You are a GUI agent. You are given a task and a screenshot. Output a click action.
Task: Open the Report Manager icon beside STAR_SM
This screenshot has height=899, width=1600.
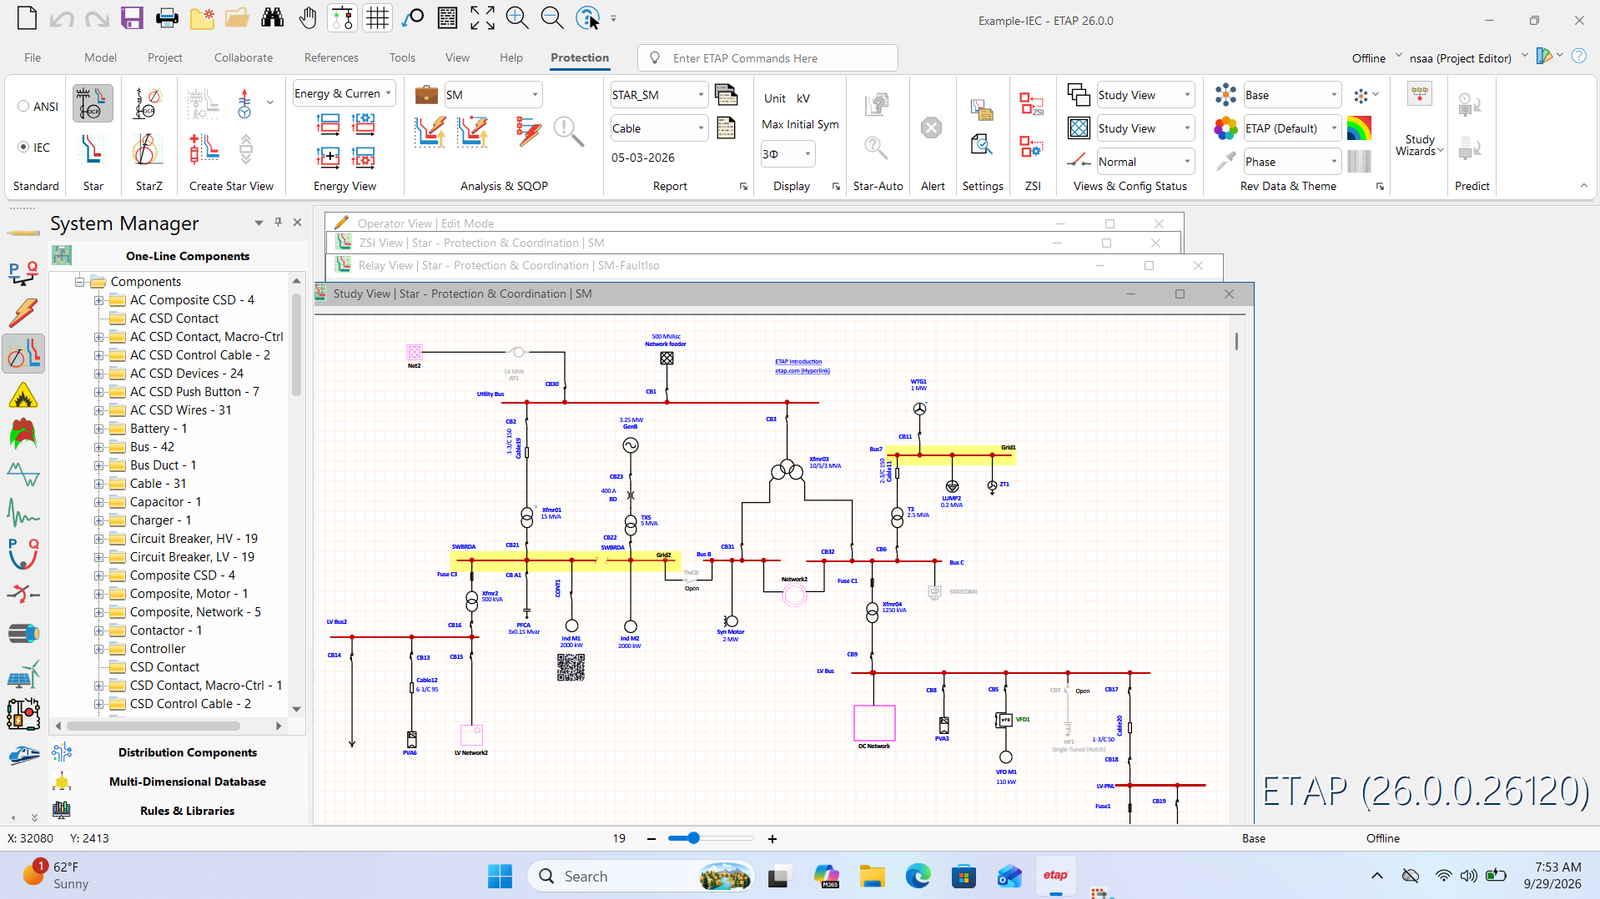pos(727,95)
